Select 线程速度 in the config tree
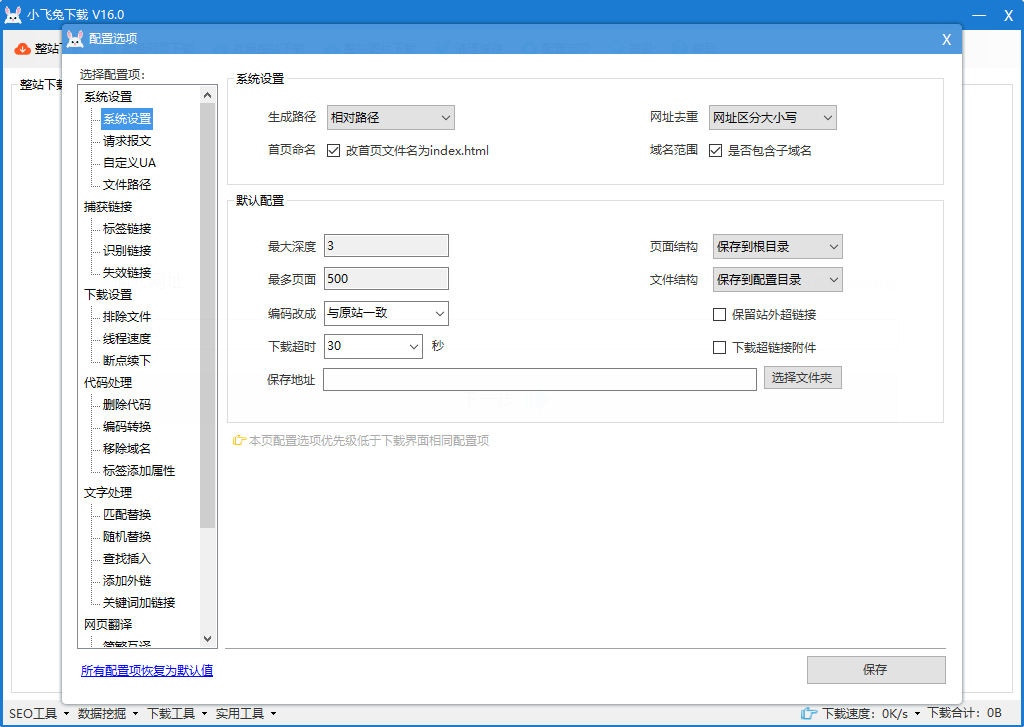This screenshot has width=1024, height=727. tap(127, 339)
